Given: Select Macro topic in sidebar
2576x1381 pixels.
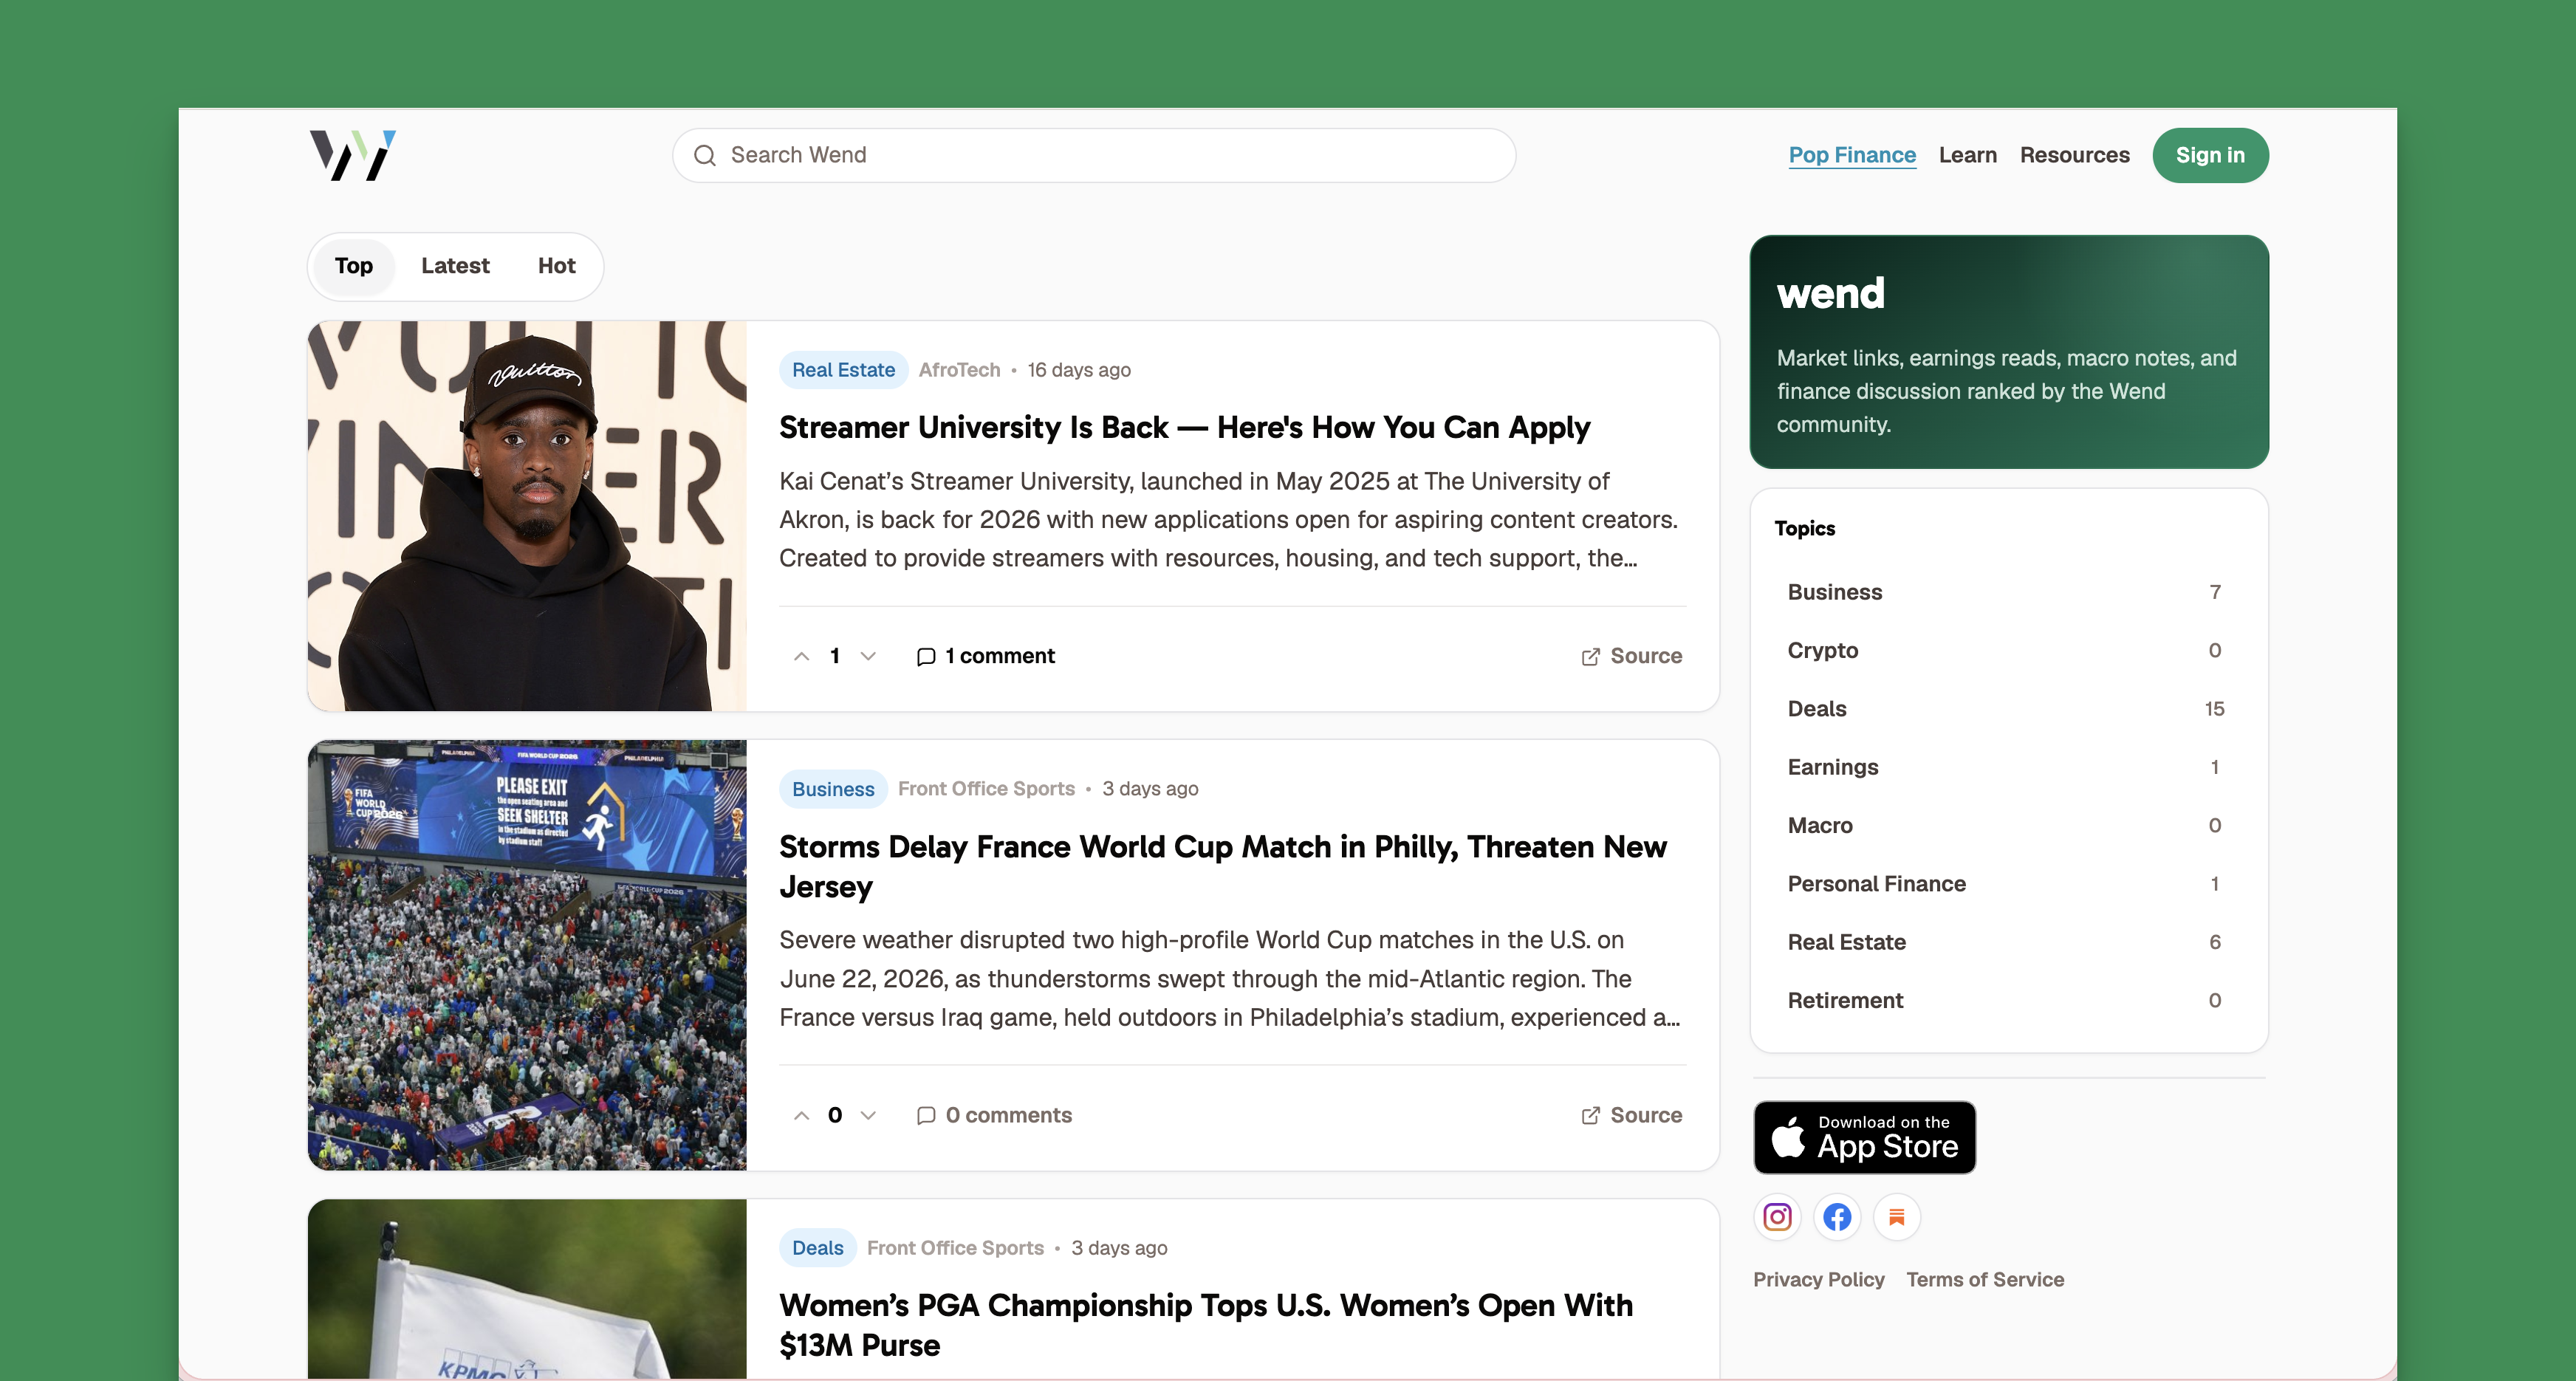Looking at the screenshot, I should (x=2008, y=825).
